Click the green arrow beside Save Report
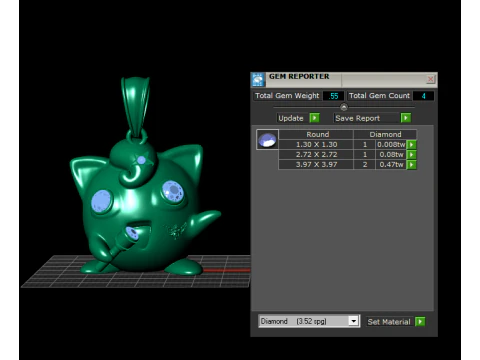Image resolution: width=480 pixels, height=360 pixels. point(406,118)
